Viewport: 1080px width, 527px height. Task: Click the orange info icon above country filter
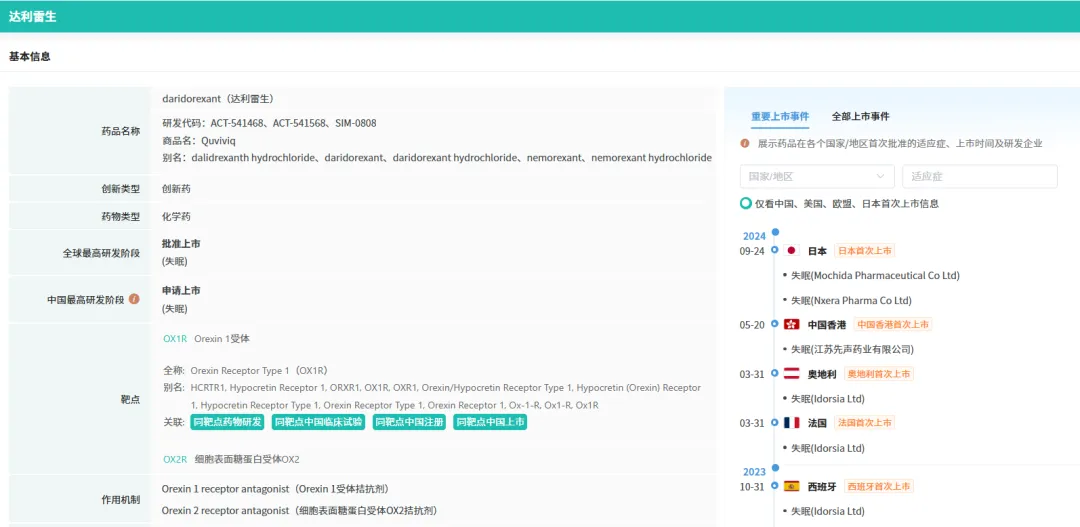(745, 143)
